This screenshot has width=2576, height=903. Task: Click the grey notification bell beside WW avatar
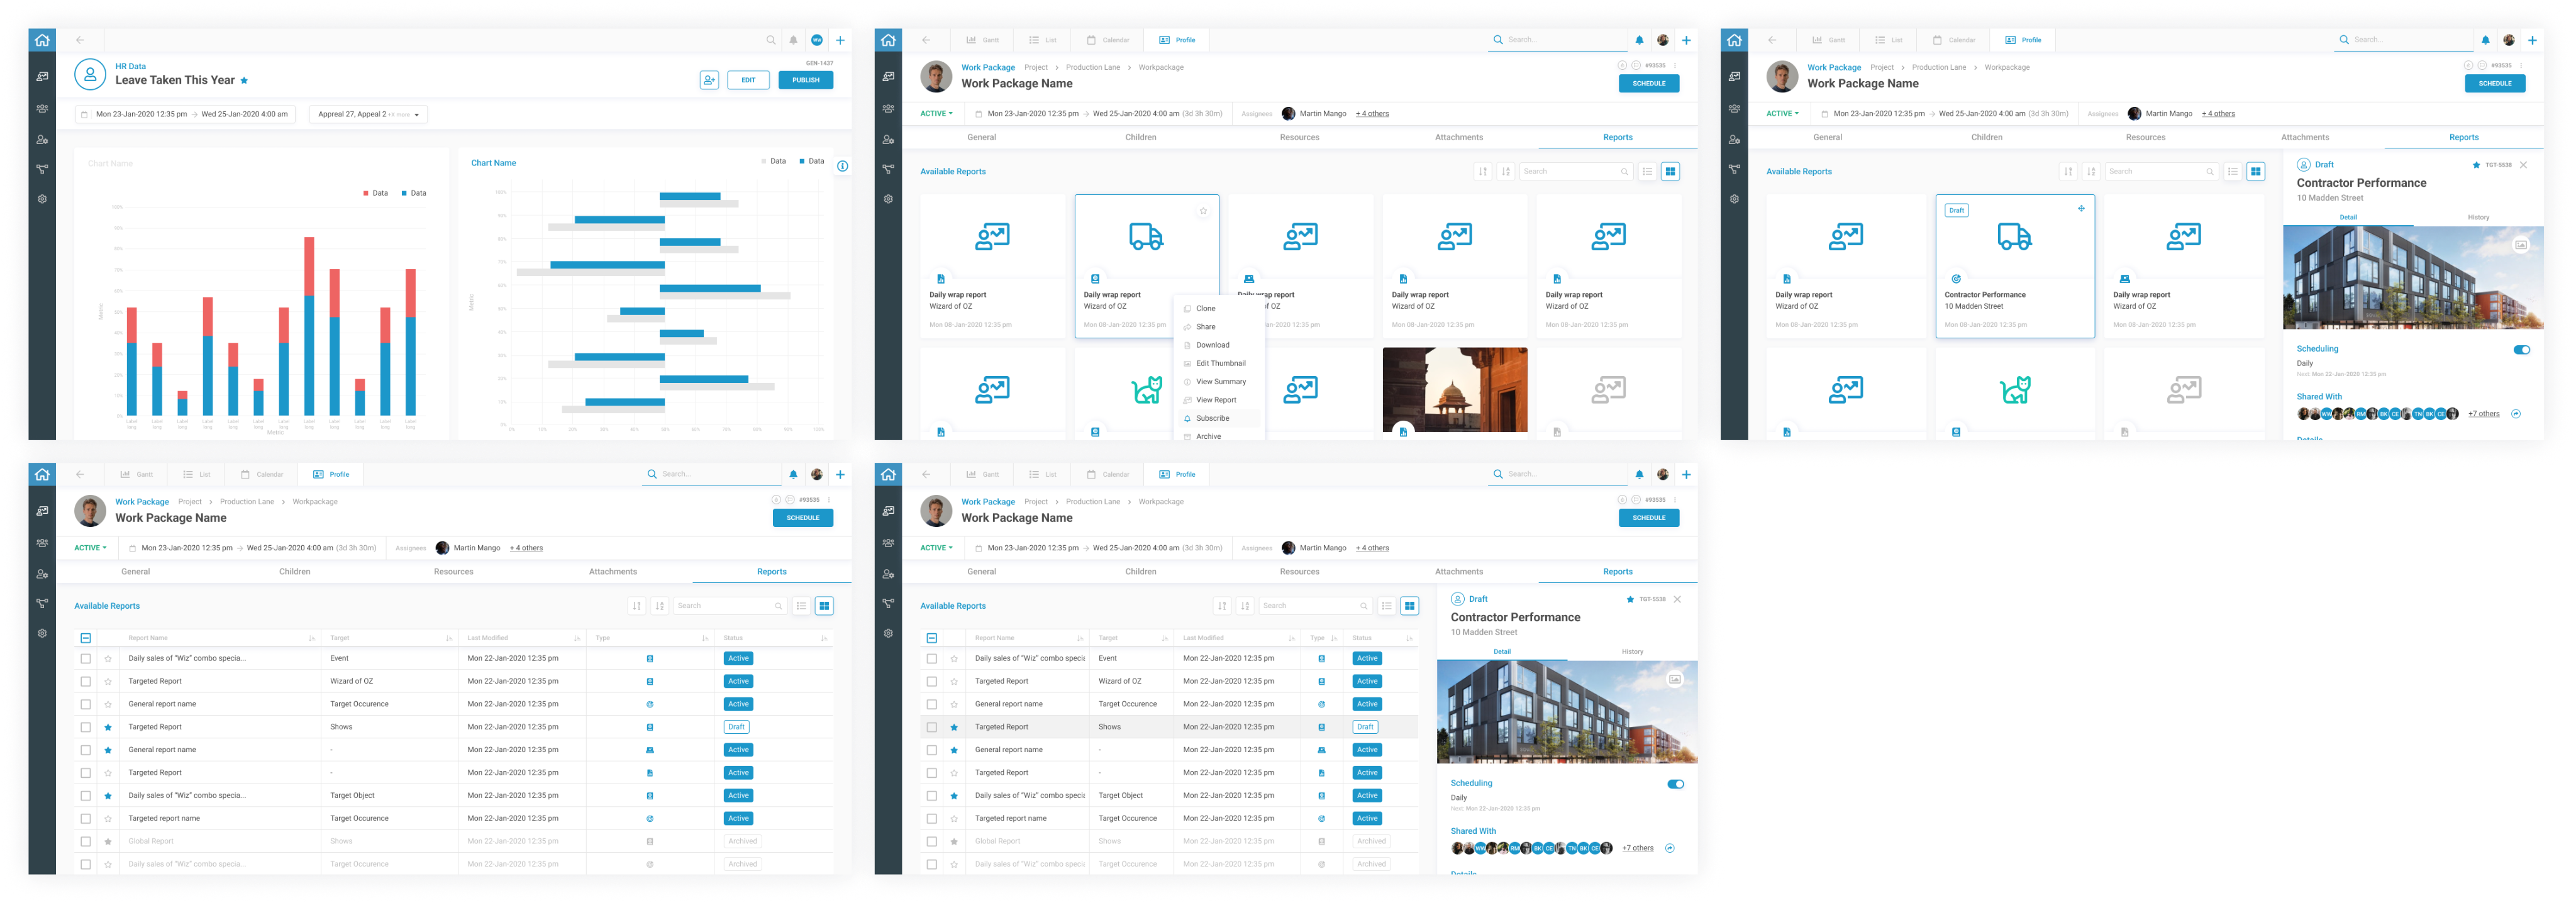pos(793,40)
